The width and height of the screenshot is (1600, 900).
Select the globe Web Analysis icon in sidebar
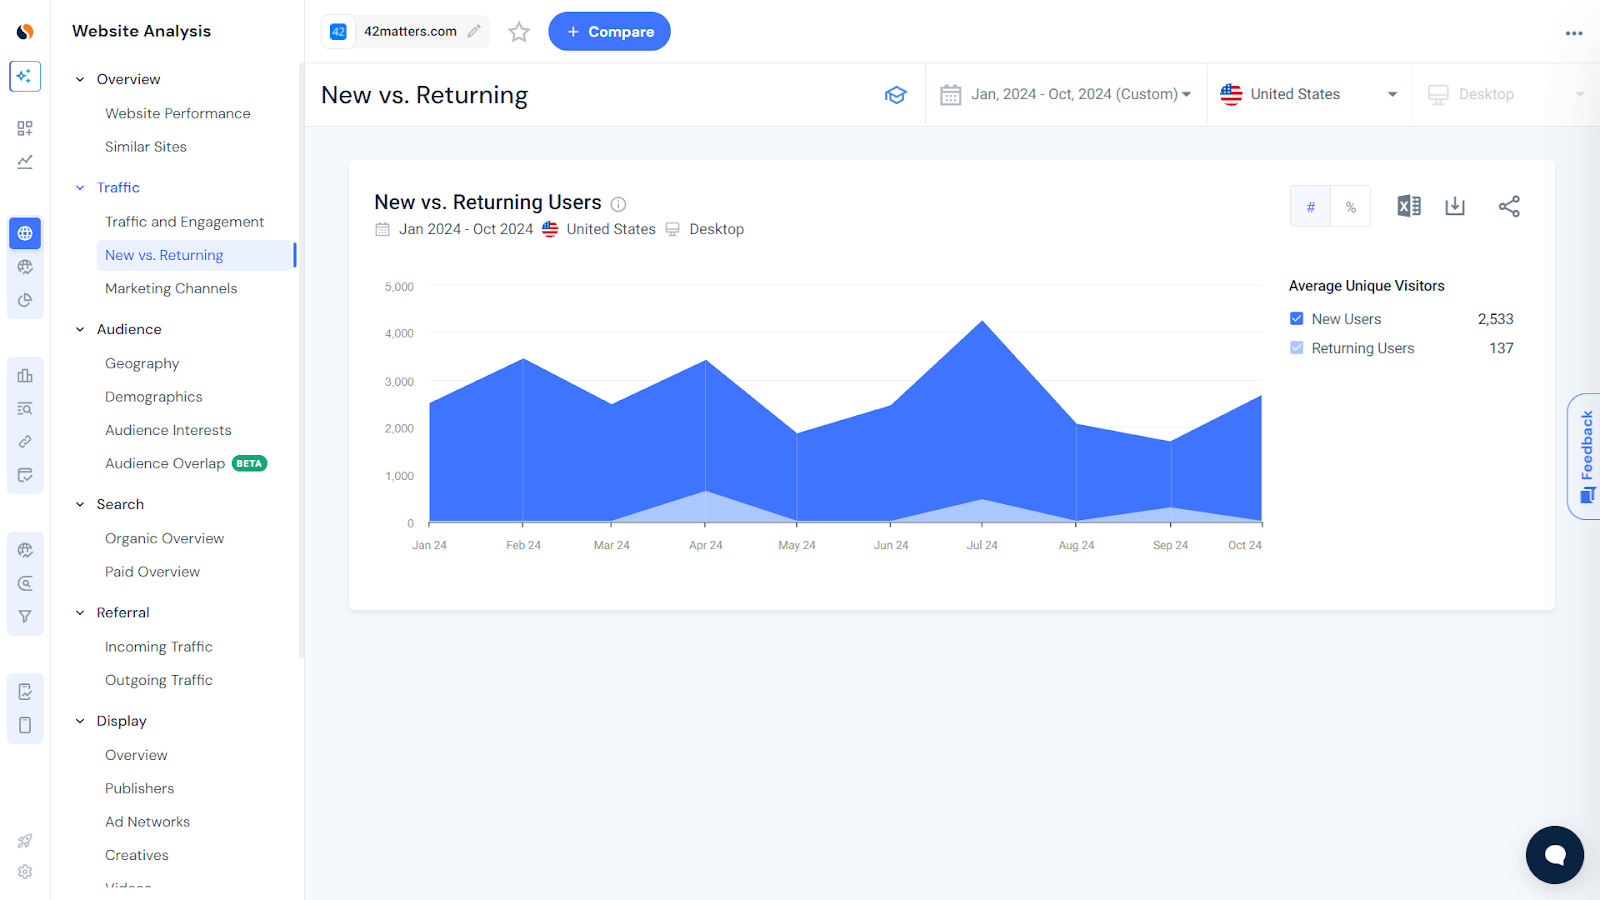[x=24, y=233]
